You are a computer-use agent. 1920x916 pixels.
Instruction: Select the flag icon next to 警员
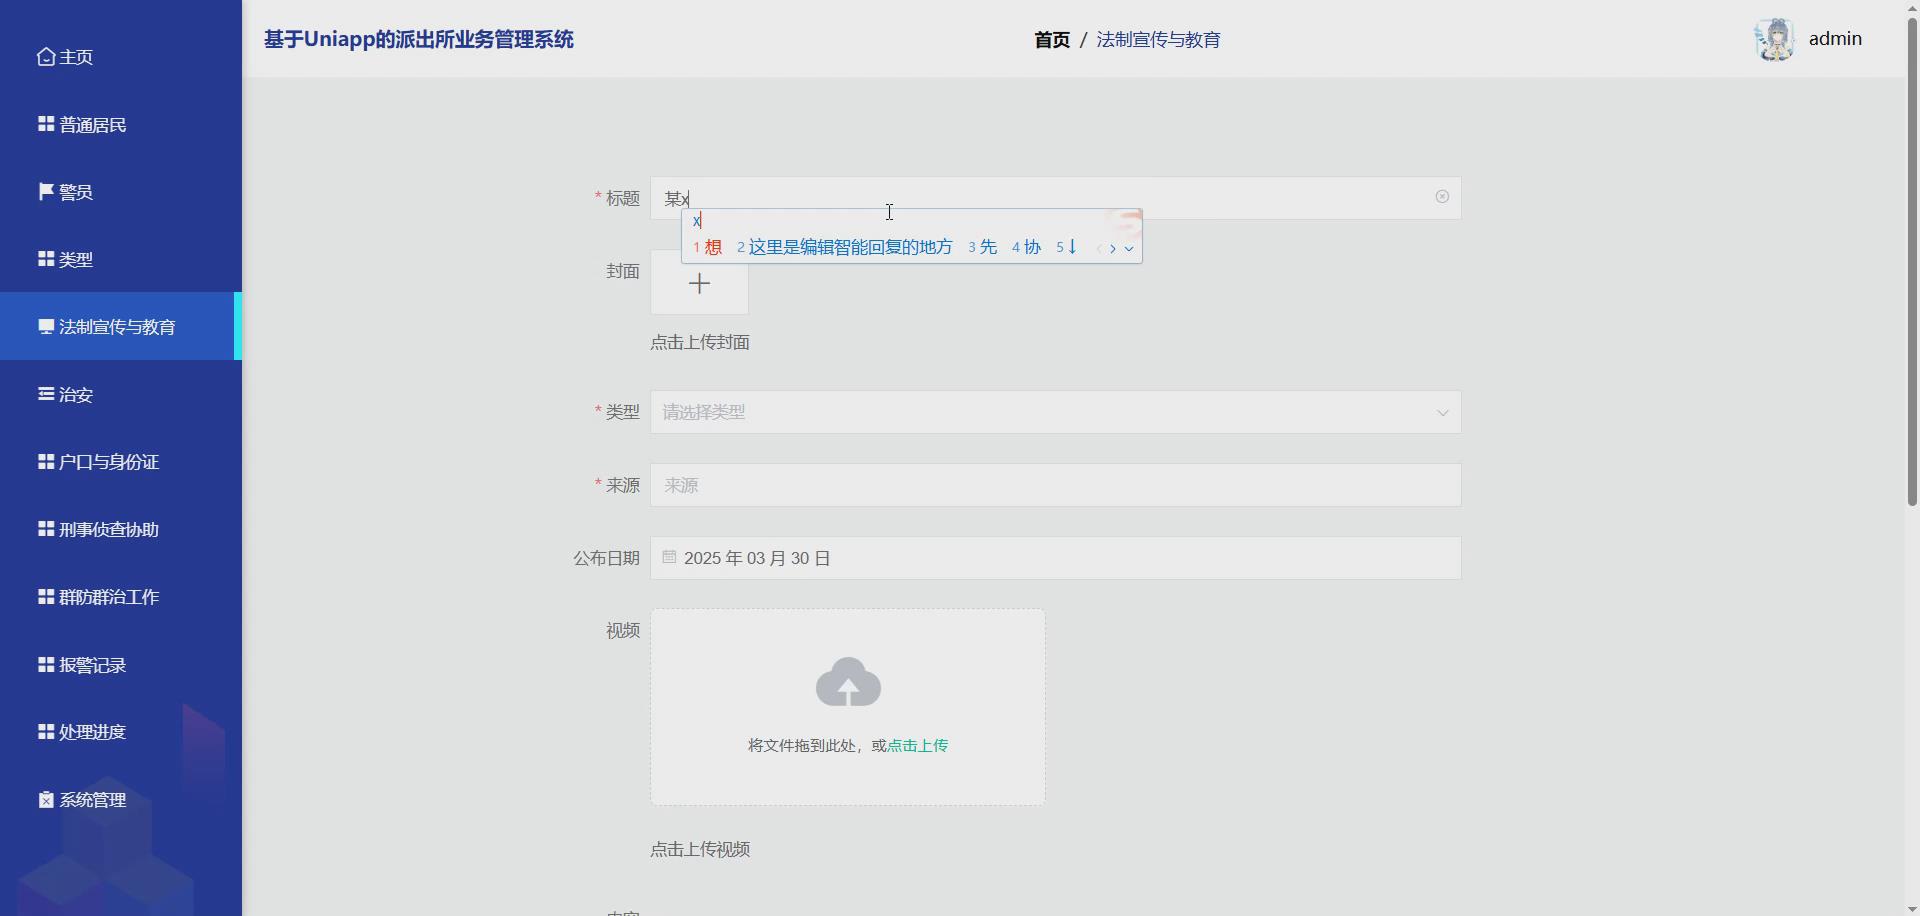pyautogui.click(x=44, y=191)
